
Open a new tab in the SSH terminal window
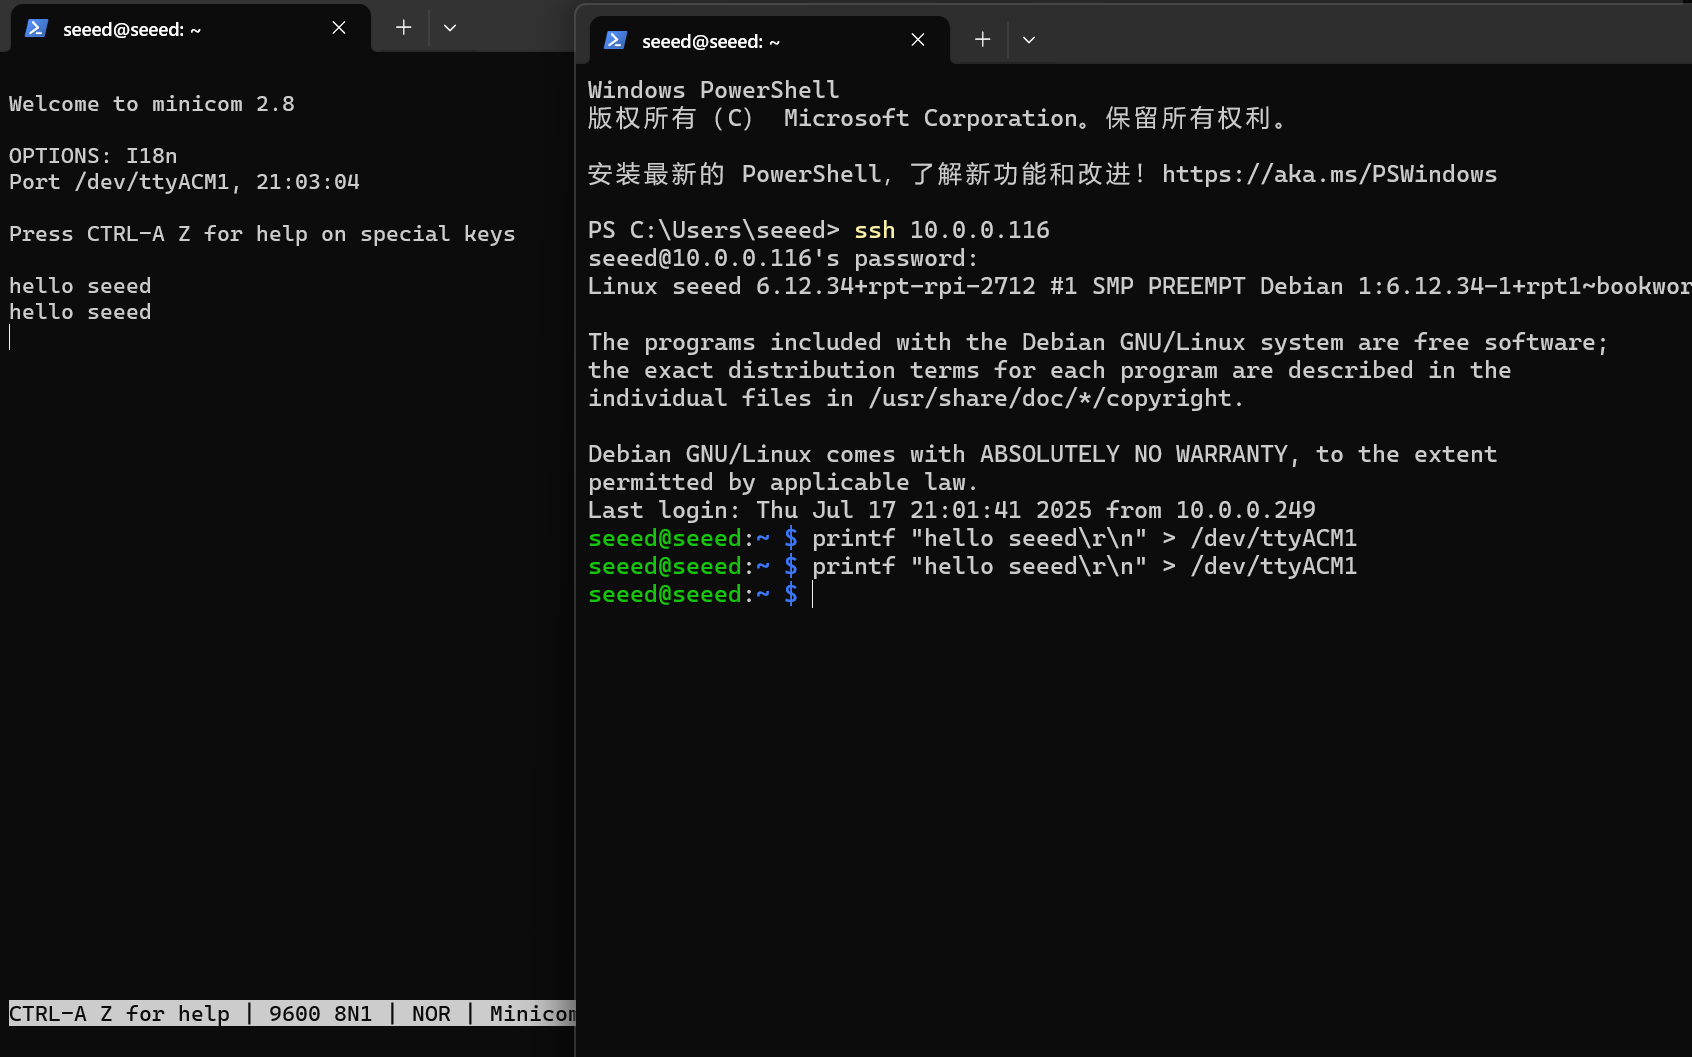pos(982,40)
